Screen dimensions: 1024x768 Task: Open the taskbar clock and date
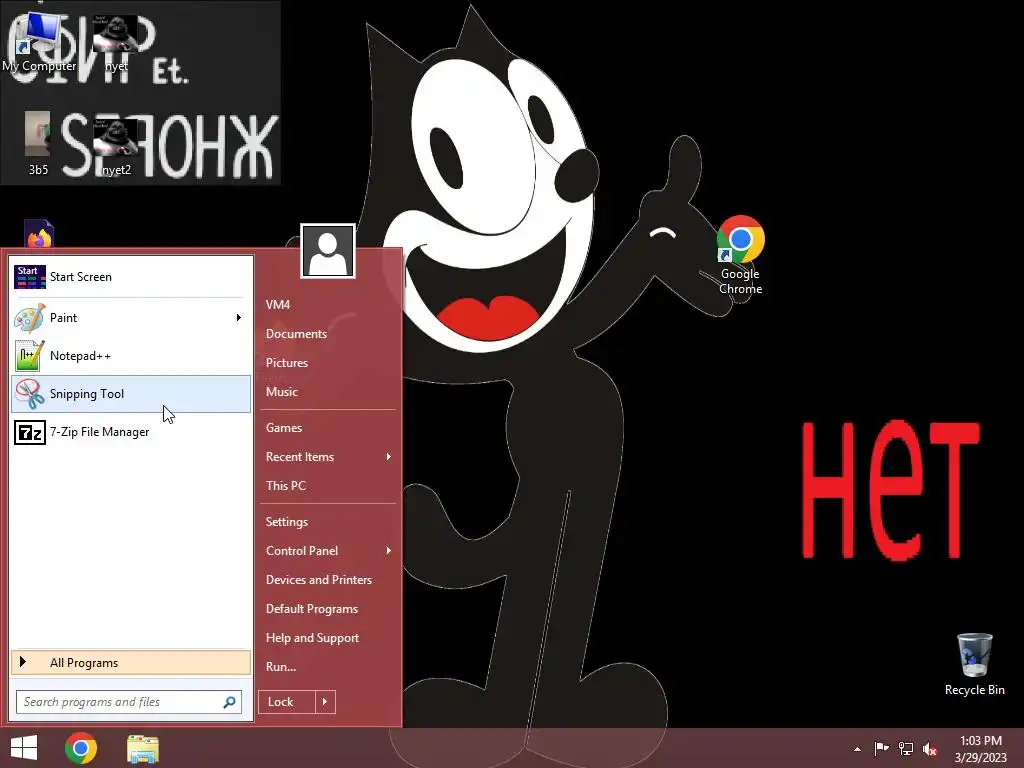tap(981, 748)
